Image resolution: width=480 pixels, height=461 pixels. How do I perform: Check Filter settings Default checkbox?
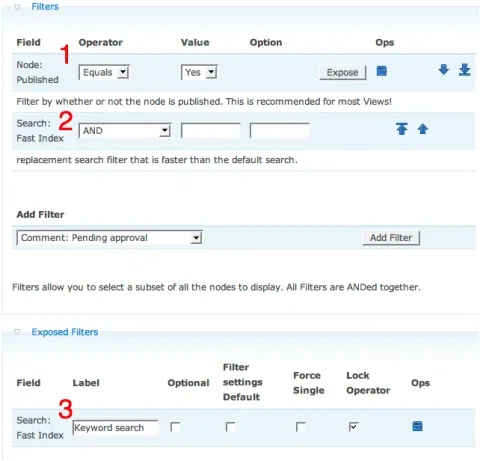230,427
